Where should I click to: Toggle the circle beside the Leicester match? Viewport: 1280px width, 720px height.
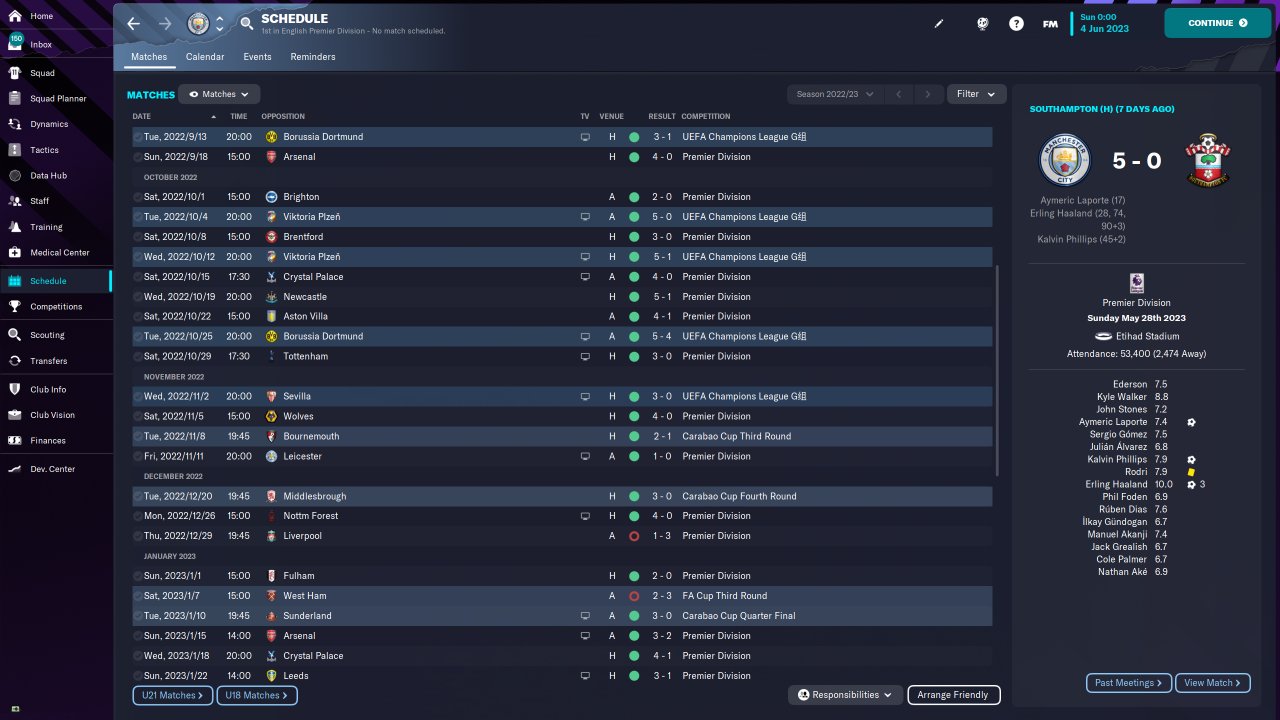click(138, 457)
